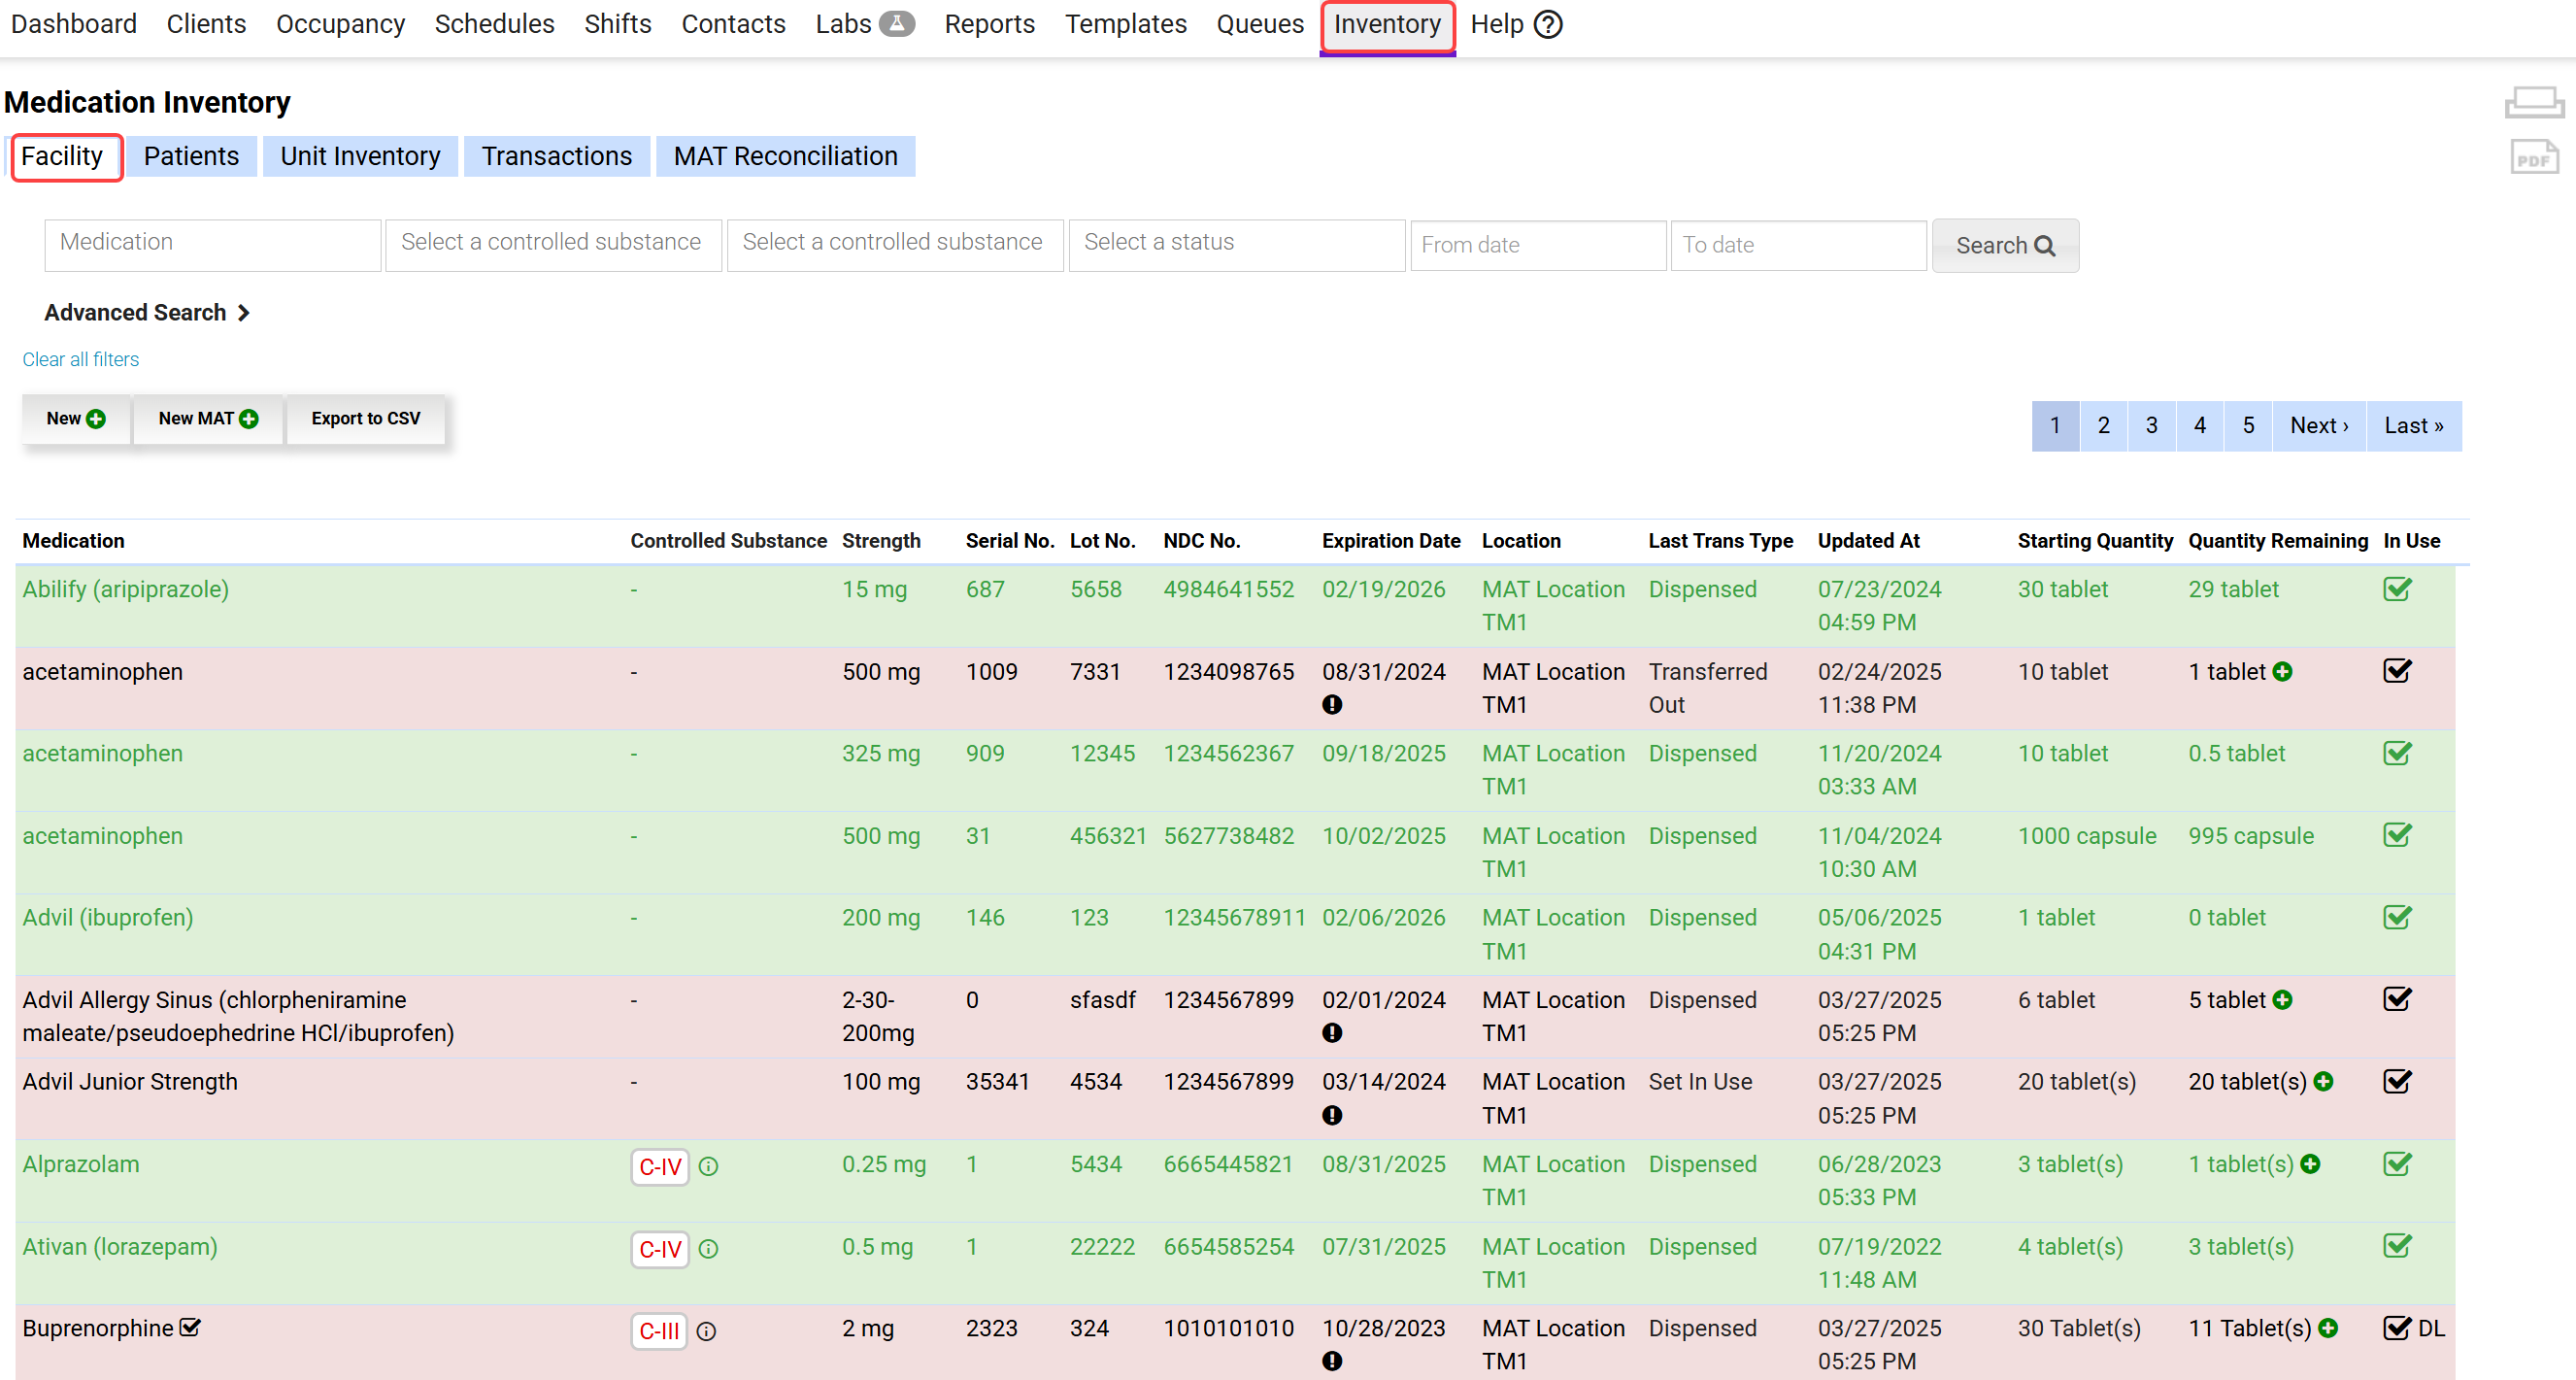
Task: Click the C-IV badge in Alprazolam row
Action: click(x=660, y=1167)
